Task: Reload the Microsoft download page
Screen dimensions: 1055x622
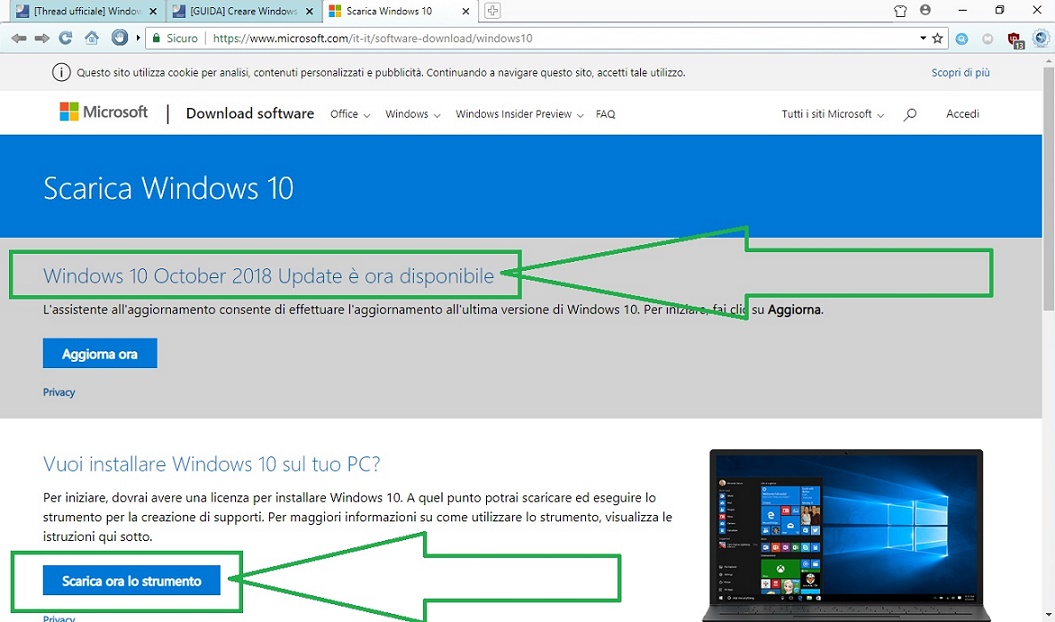Action: pos(65,38)
